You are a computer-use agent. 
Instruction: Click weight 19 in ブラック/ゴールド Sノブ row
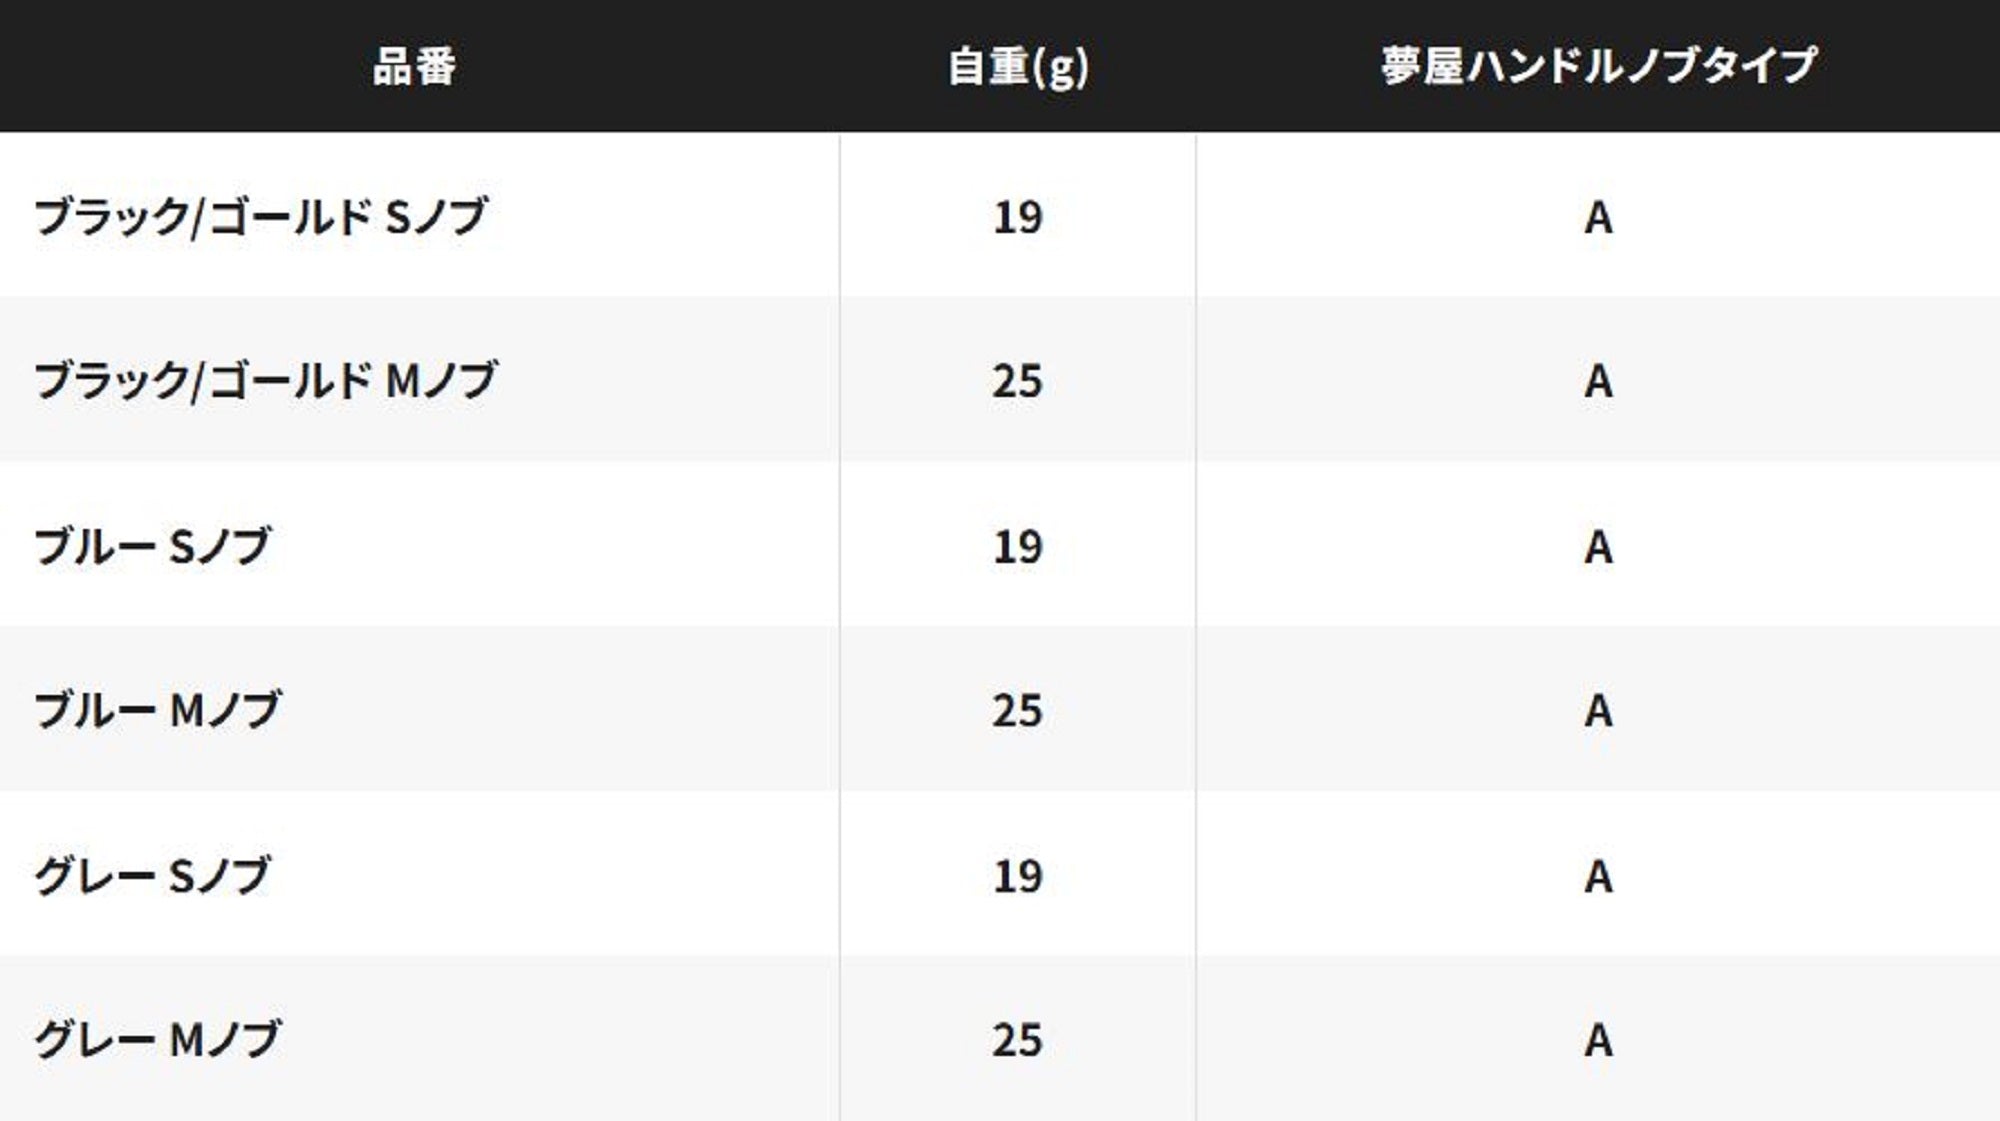pyautogui.click(x=1018, y=217)
